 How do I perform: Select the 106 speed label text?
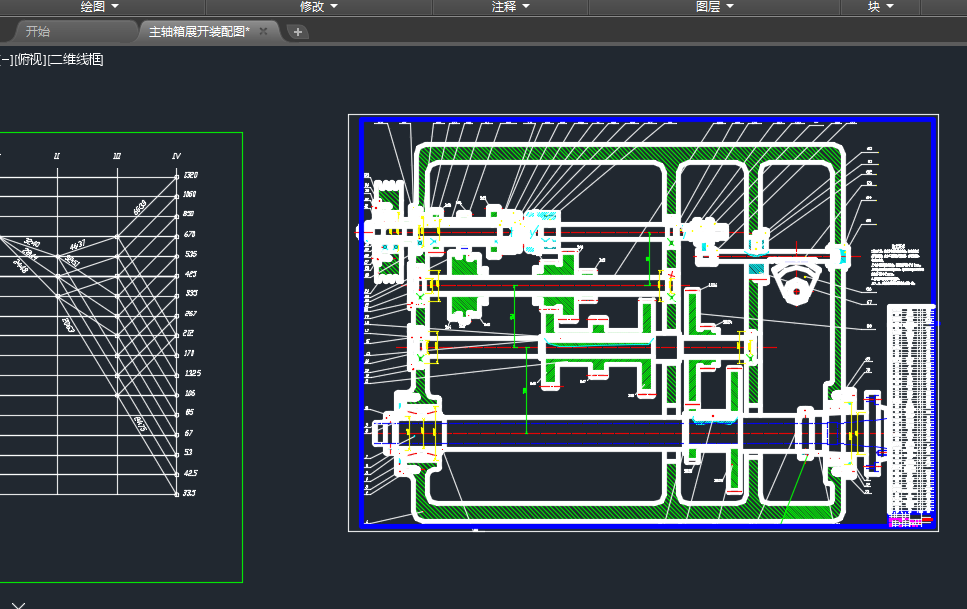point(190,393)
